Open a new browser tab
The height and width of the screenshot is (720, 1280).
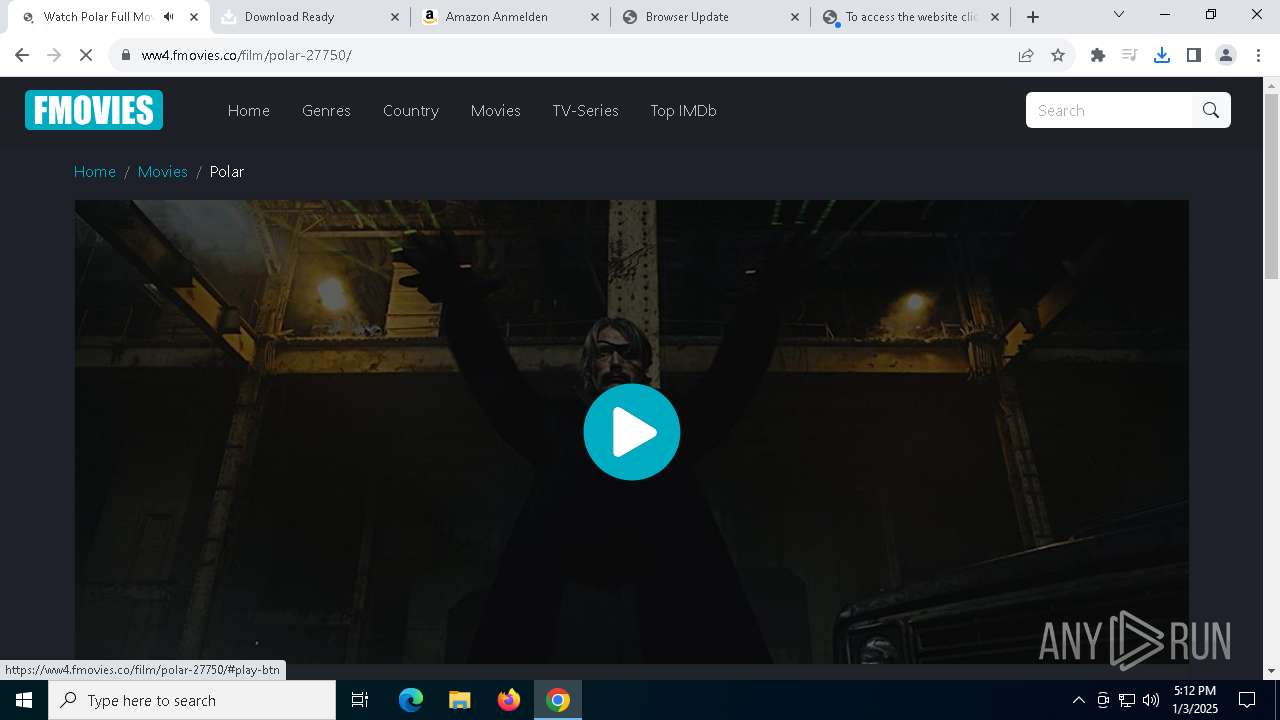coord(1033,17)
